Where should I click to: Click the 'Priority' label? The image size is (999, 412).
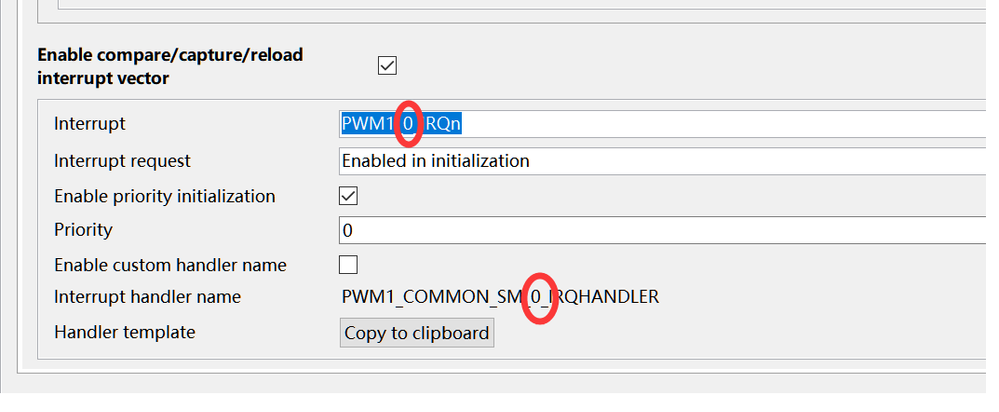pos(83,230)
